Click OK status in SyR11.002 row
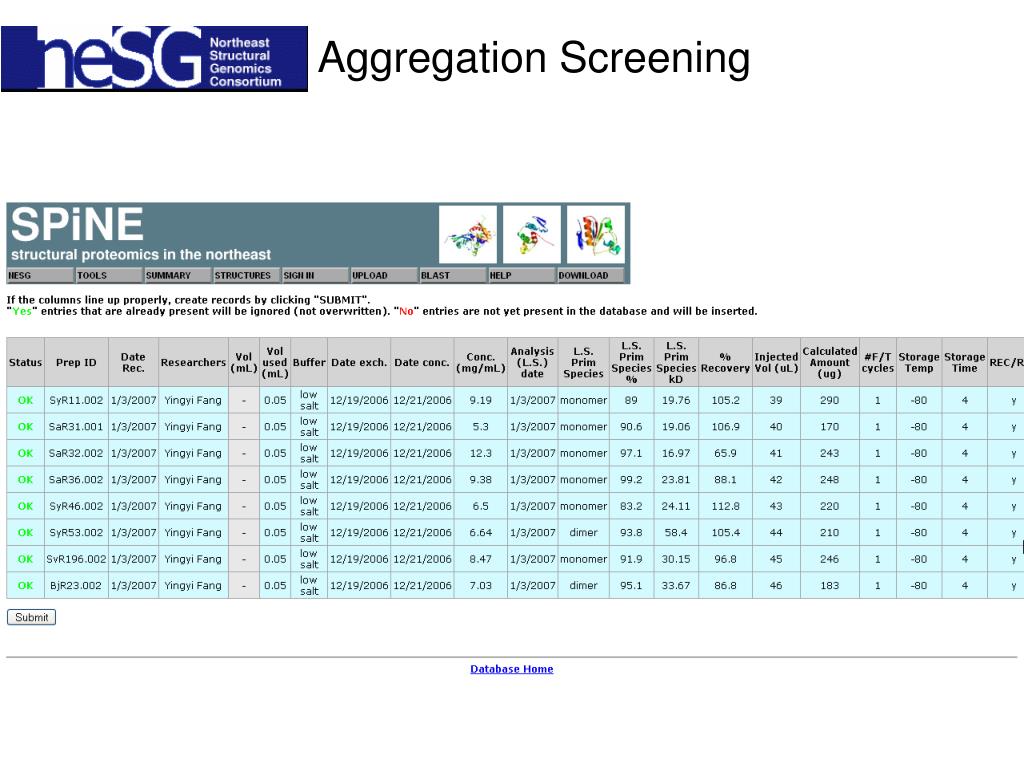1024x768 pixels. (25, 400)
